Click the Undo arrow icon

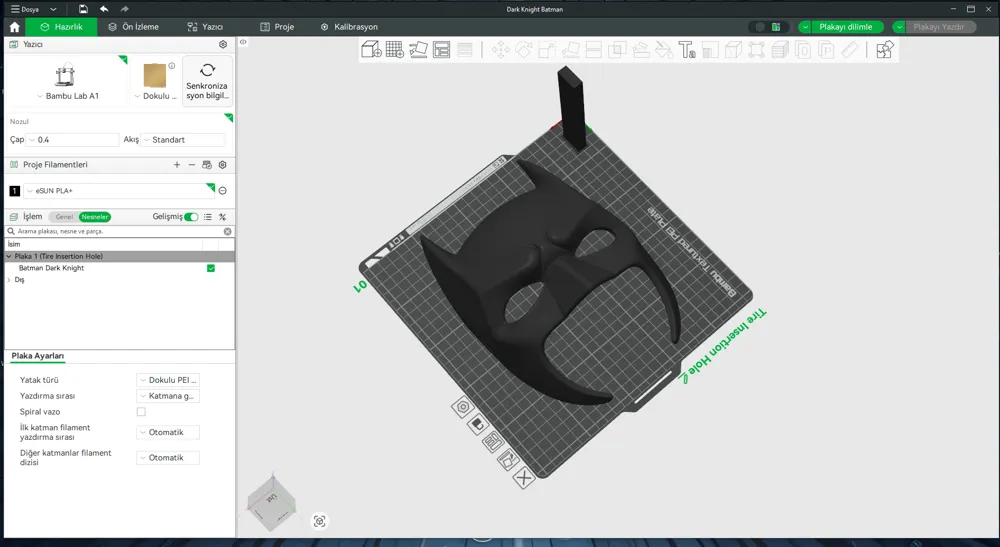(104, 9)
